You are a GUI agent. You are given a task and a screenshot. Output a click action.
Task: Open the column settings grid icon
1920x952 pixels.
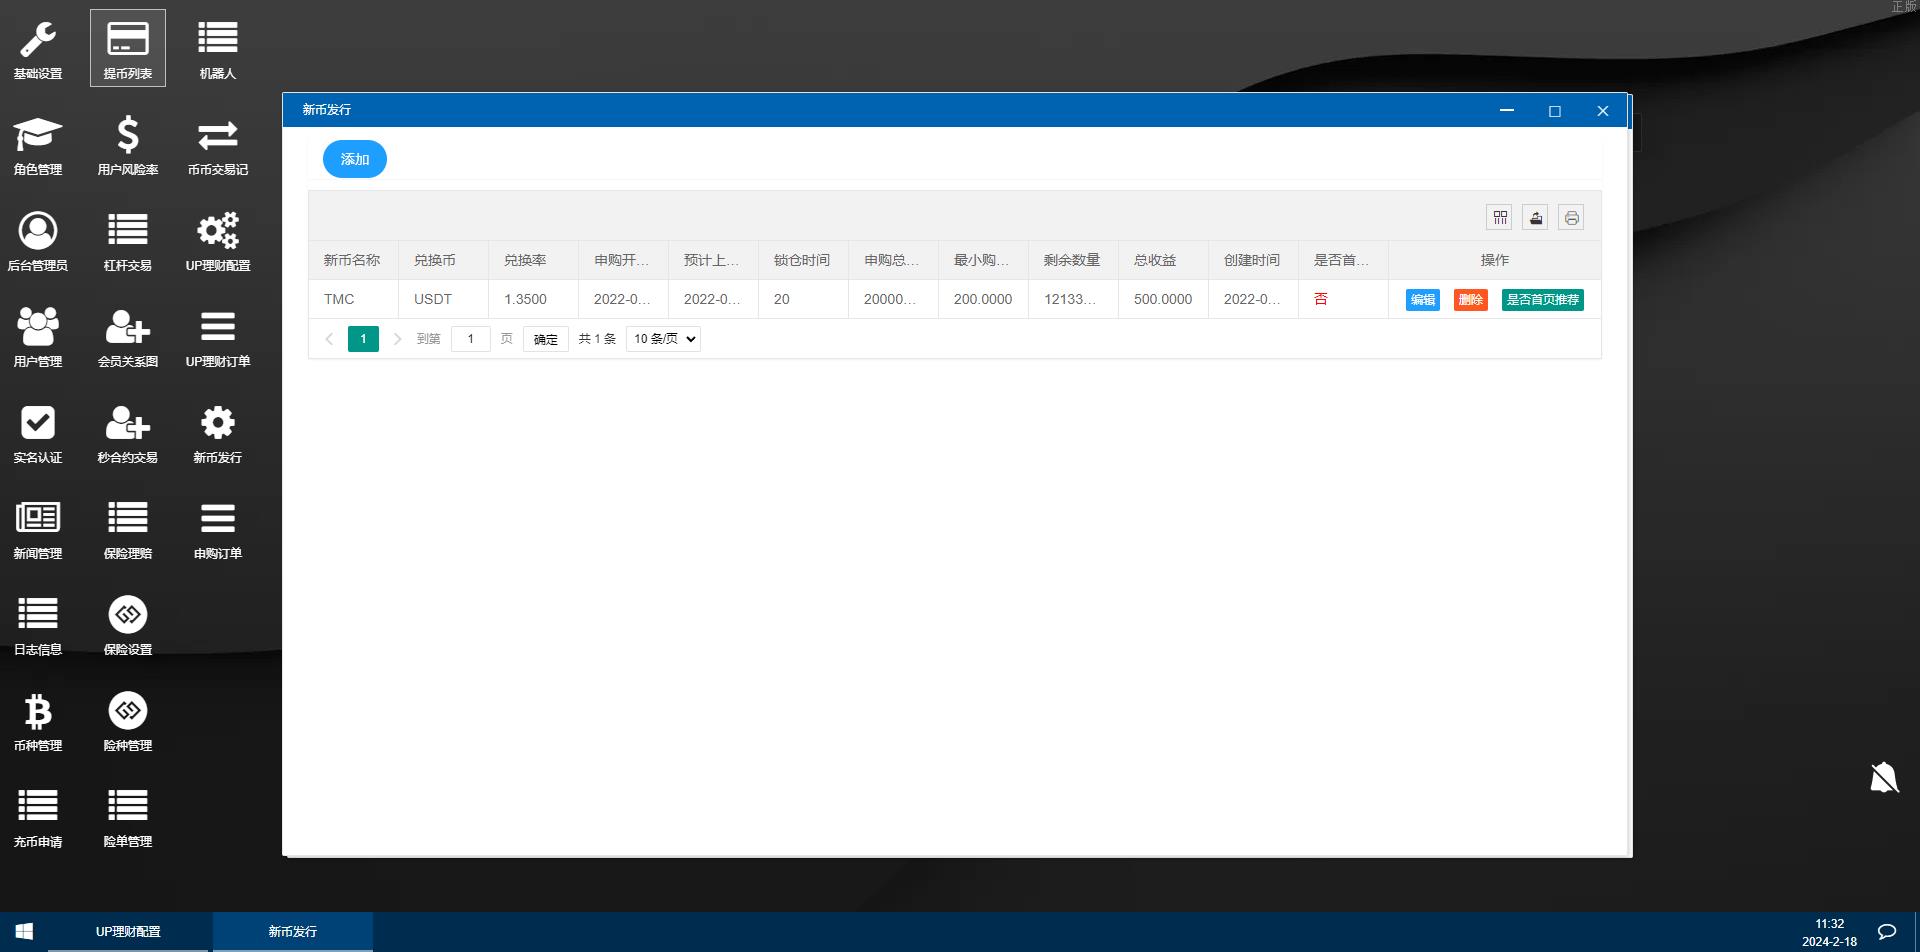click(1499, 217)
